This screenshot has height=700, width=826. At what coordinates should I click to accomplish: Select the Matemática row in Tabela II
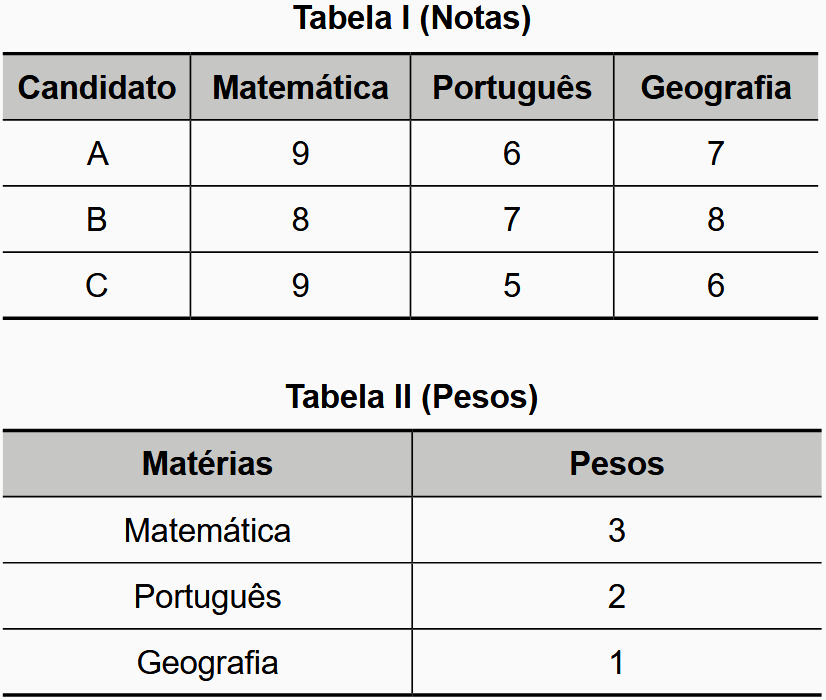click(x=207, y=530)
